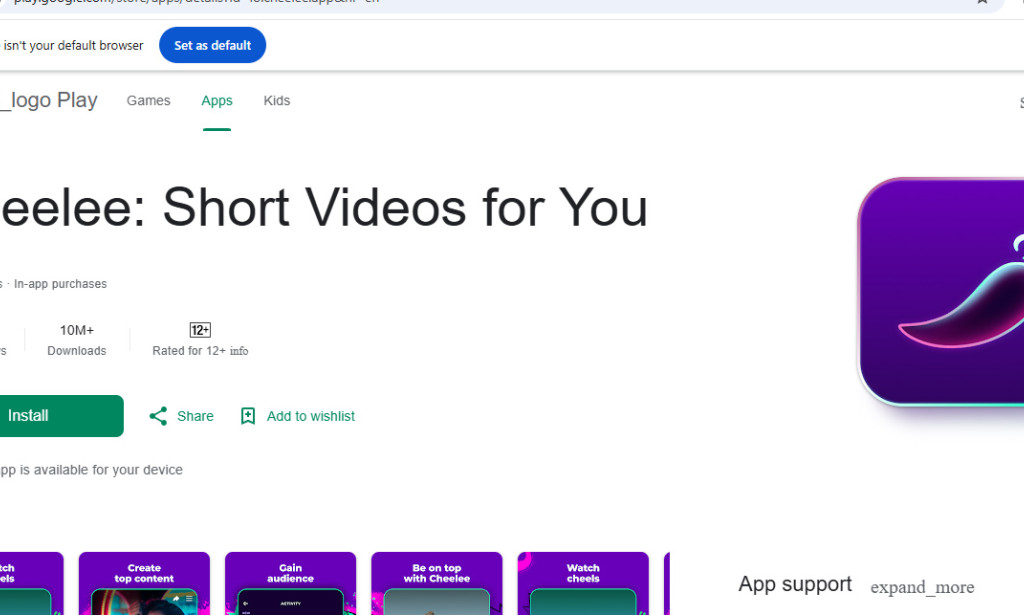Viewport: 1024px width, 615px height.
Task: Open the Be on top with Cheelee screenshot
Action: pos(437,585)
